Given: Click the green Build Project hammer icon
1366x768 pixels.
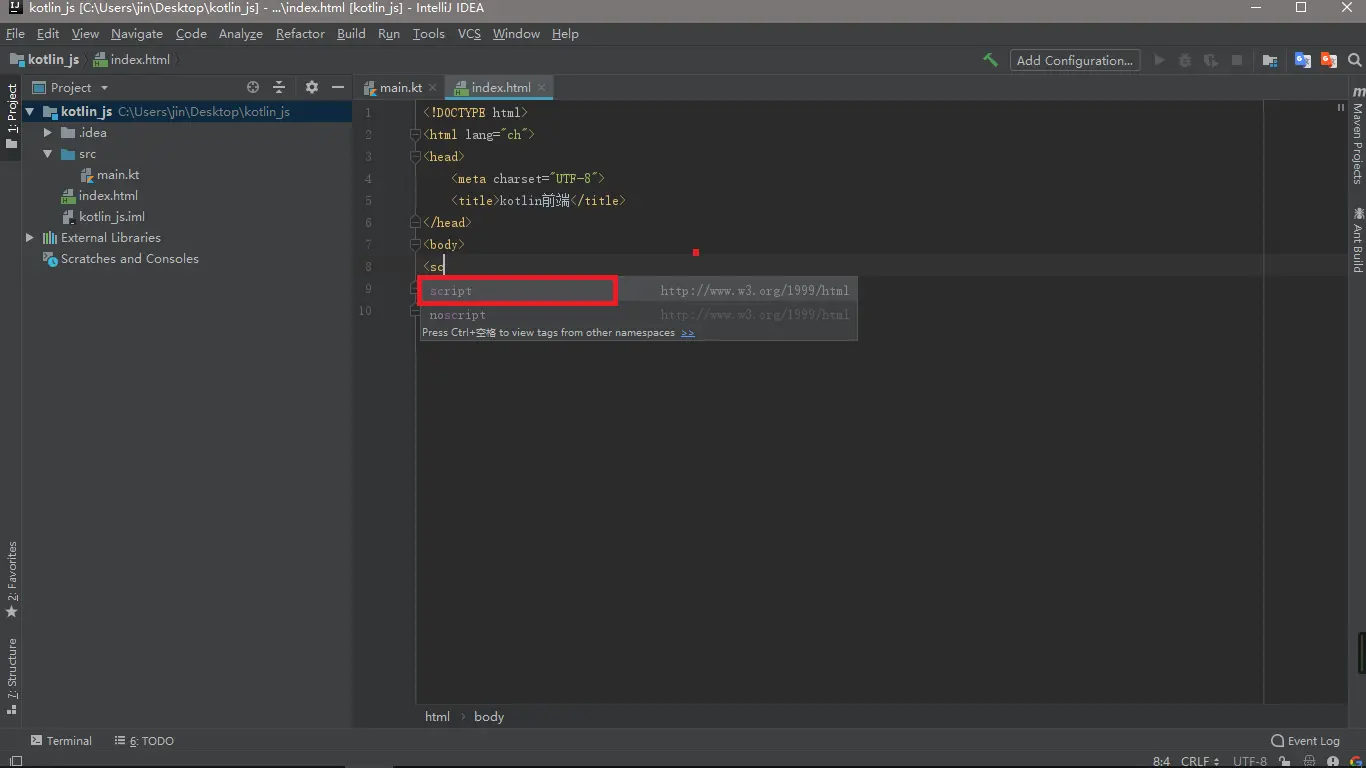Looking at the screenshot, I should coord(990,60).
